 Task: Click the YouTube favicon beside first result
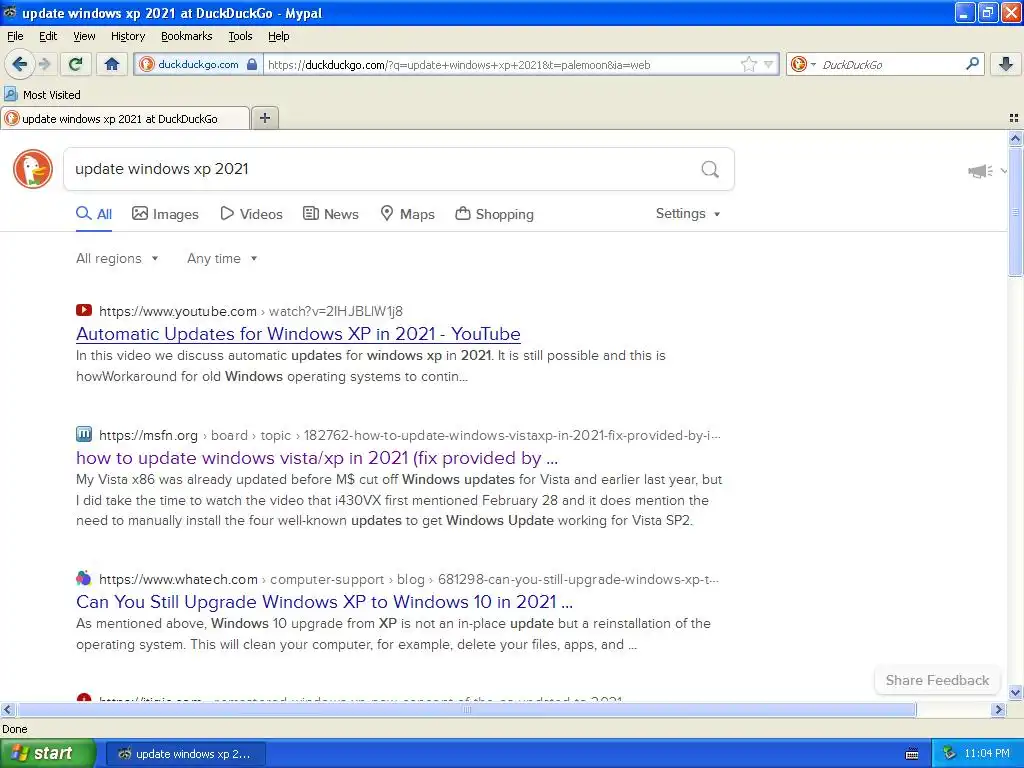(84, 310)
